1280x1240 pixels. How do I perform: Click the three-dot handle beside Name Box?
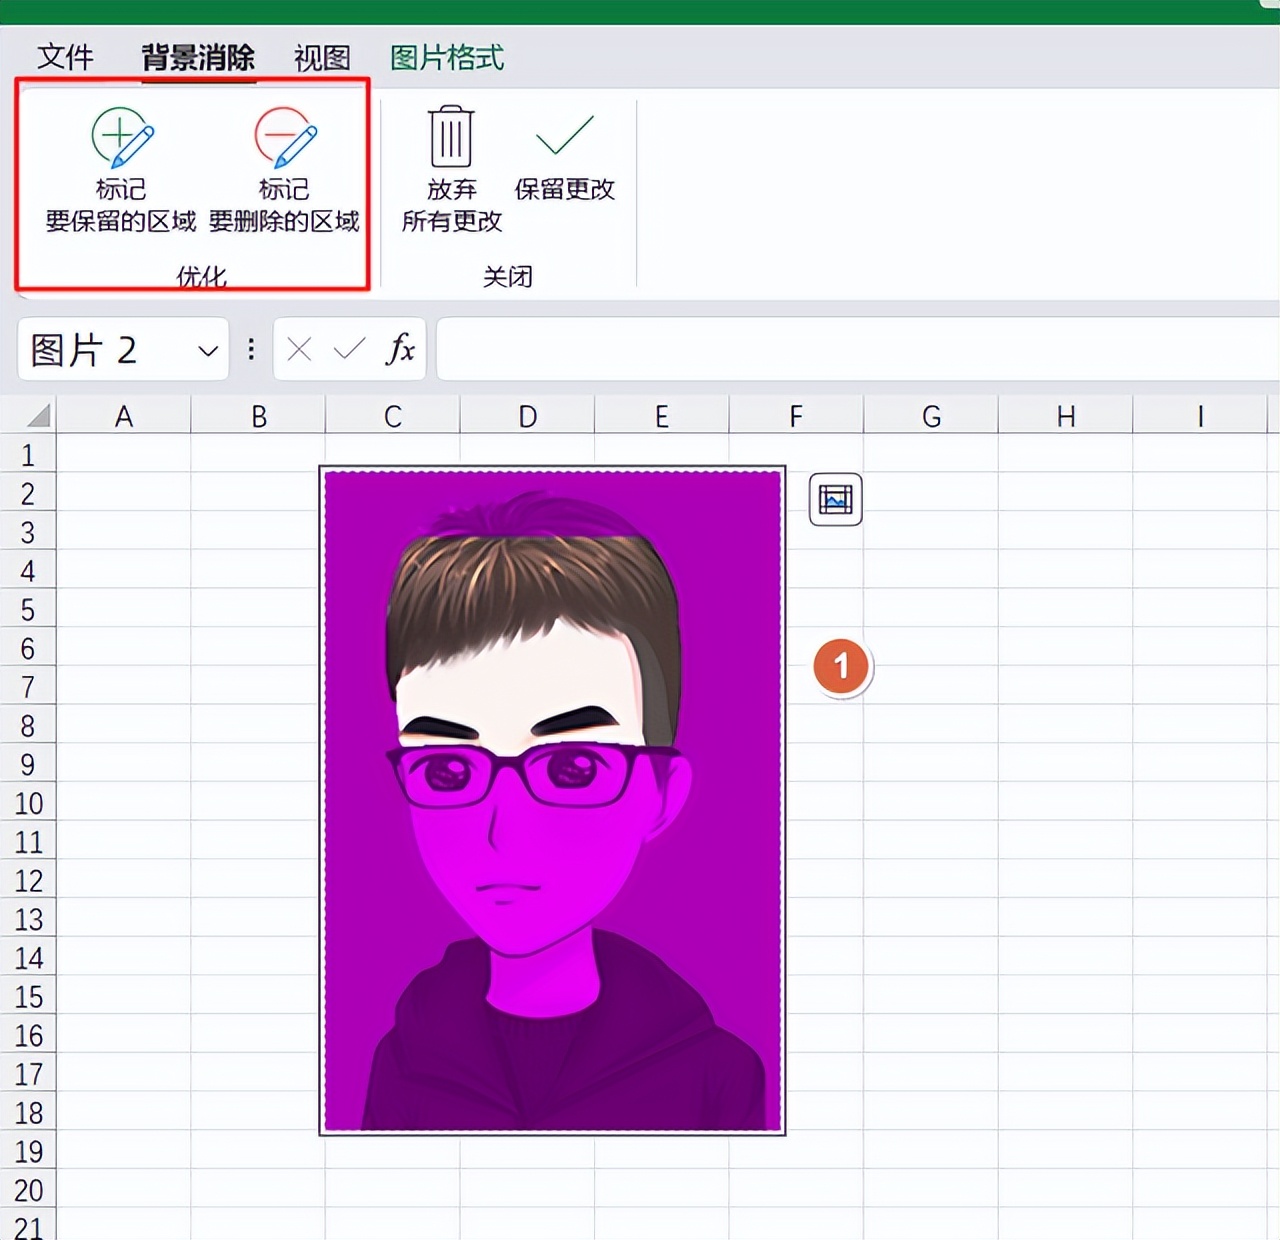(251, 349)
